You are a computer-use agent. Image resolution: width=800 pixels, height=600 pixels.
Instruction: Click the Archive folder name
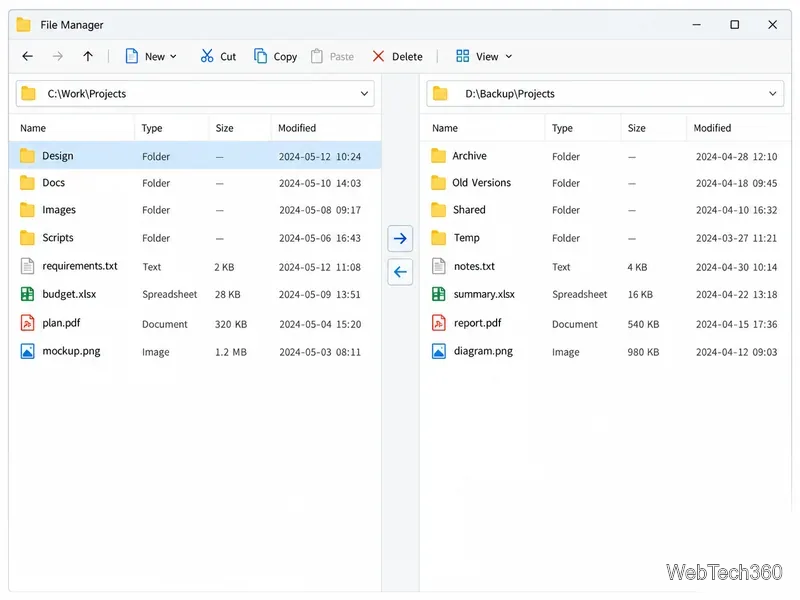coord(469,156)
